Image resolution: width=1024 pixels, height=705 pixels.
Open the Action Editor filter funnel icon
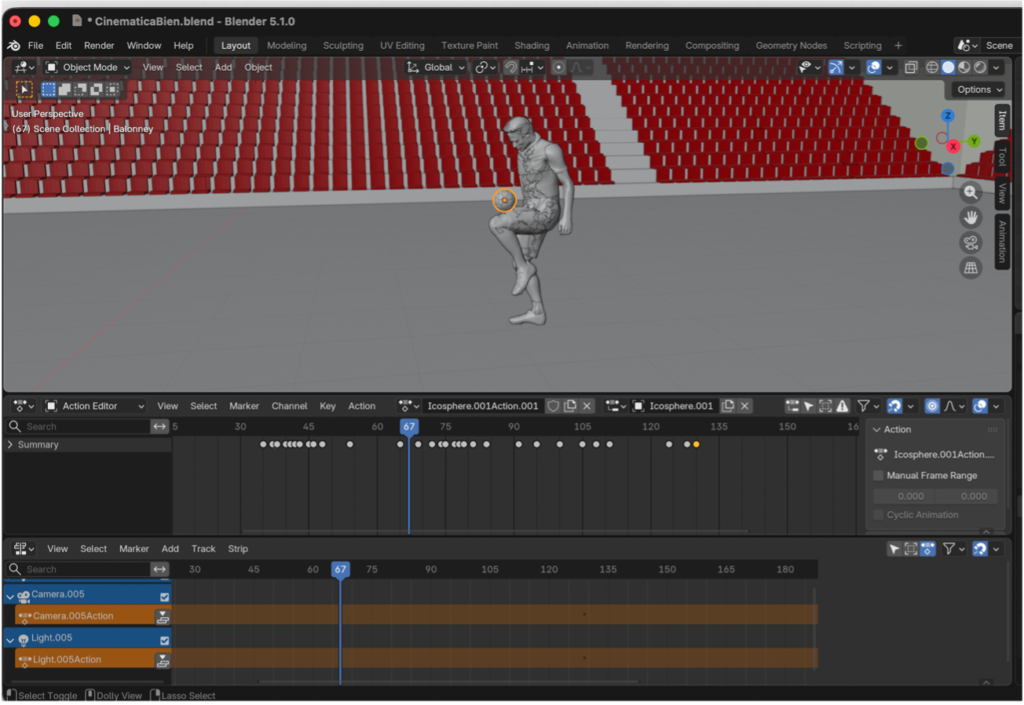[863, 406]
